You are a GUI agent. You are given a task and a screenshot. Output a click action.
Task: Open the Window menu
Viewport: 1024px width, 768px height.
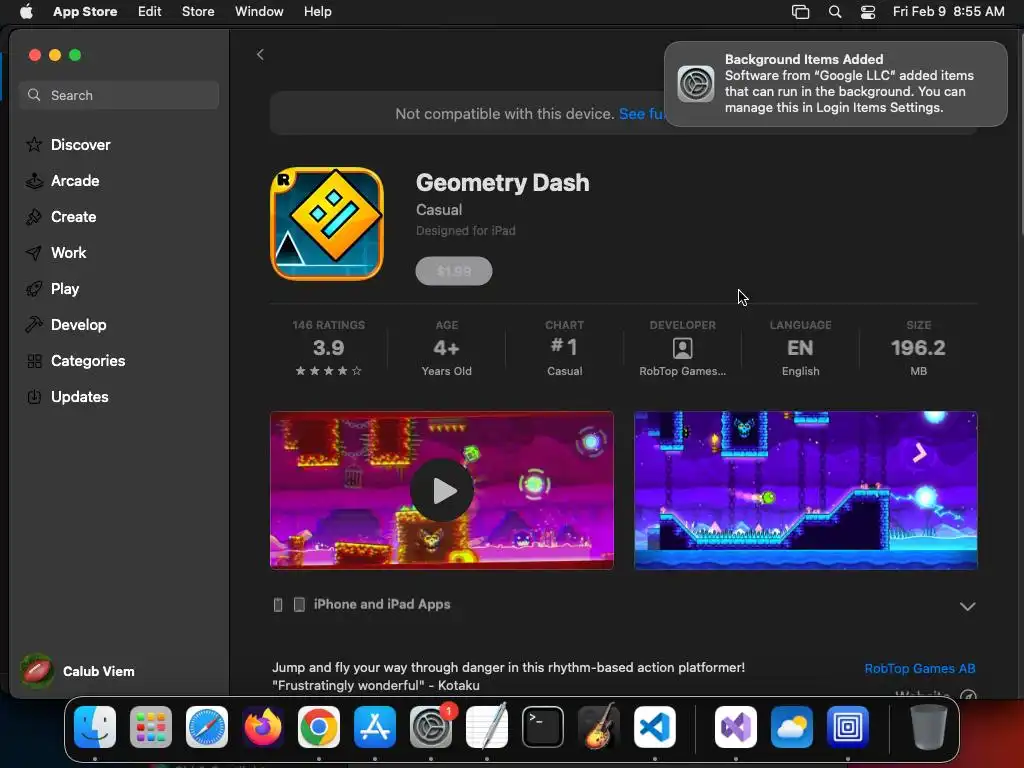(259, 12)
